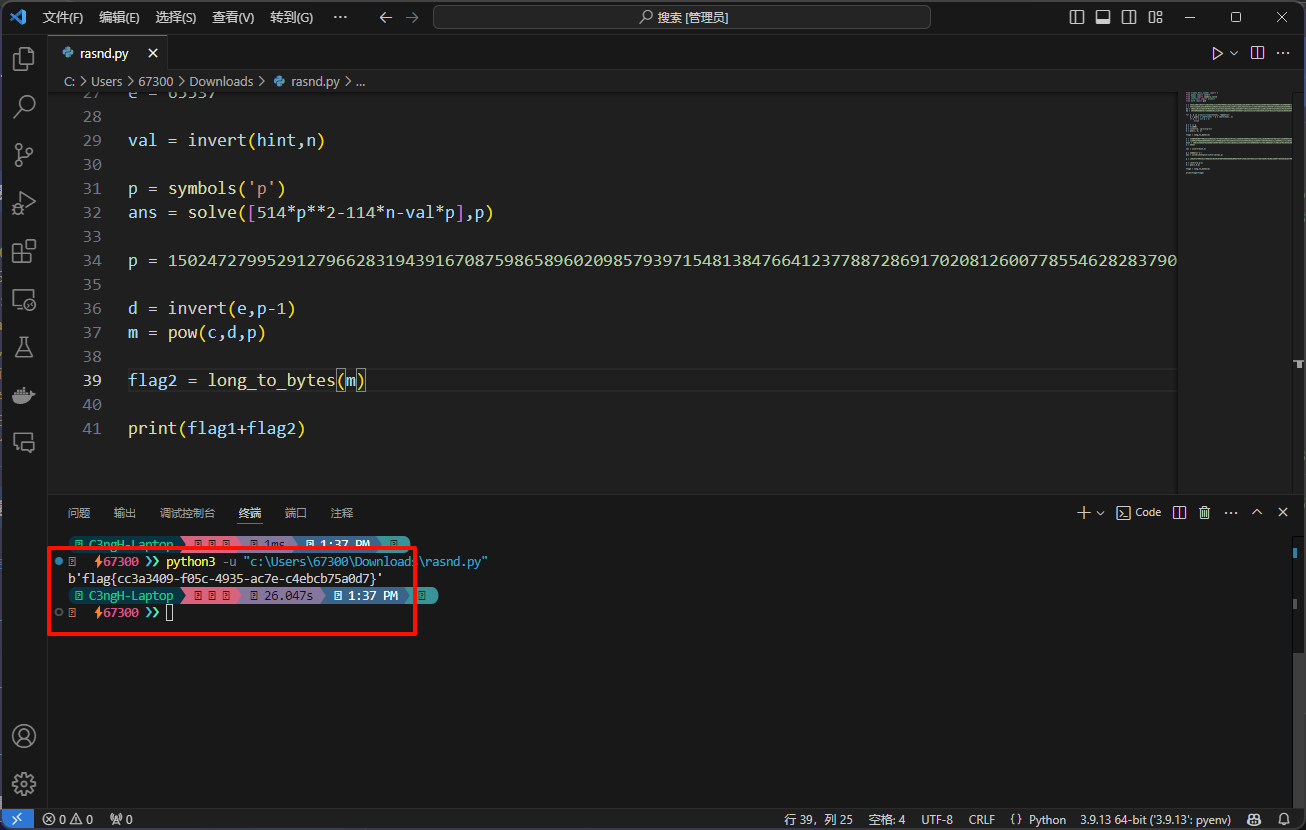This screenshot has width=1306, height=830.
Task: Close the rasnd.py editor tab
Action: (x=153, y=53)
